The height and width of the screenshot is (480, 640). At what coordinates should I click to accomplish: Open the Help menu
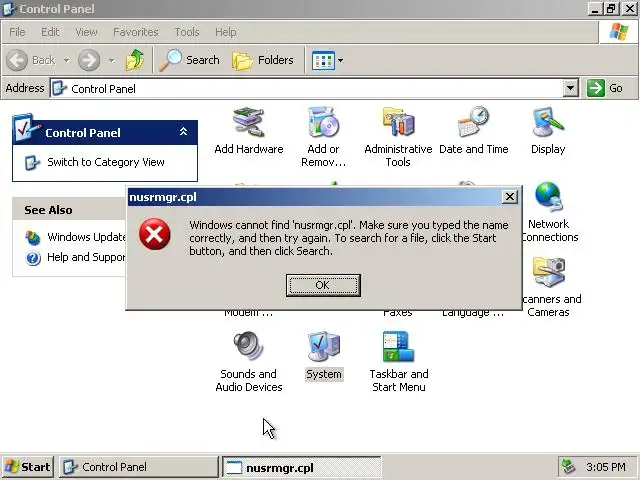(225, 32)
